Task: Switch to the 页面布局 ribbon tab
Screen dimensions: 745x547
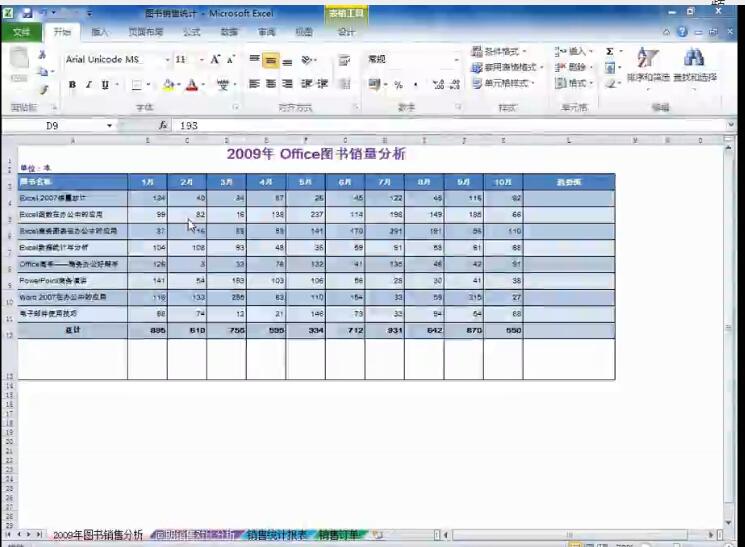Action: tap(146, 32)
